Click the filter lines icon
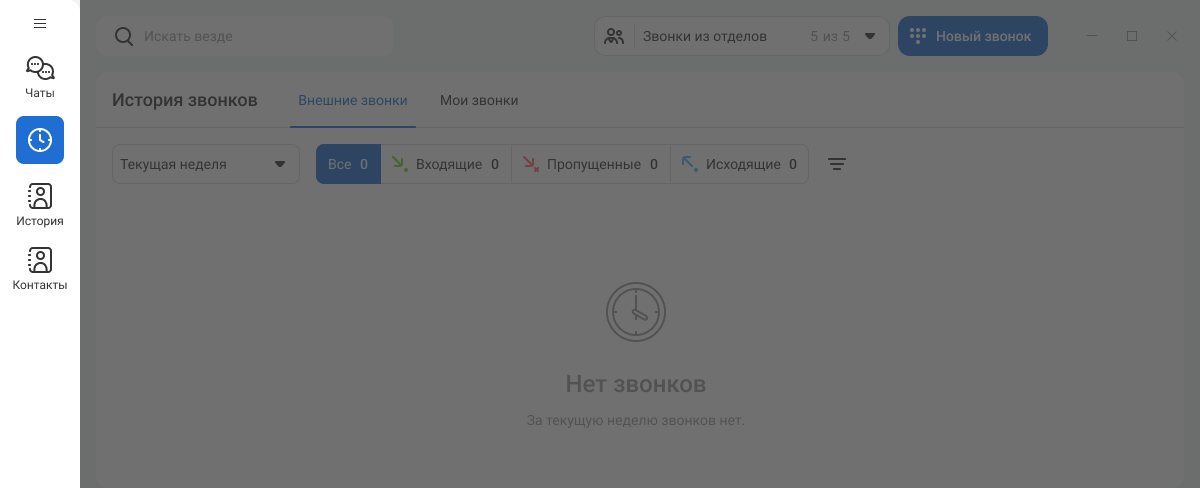 coord(837,164)
